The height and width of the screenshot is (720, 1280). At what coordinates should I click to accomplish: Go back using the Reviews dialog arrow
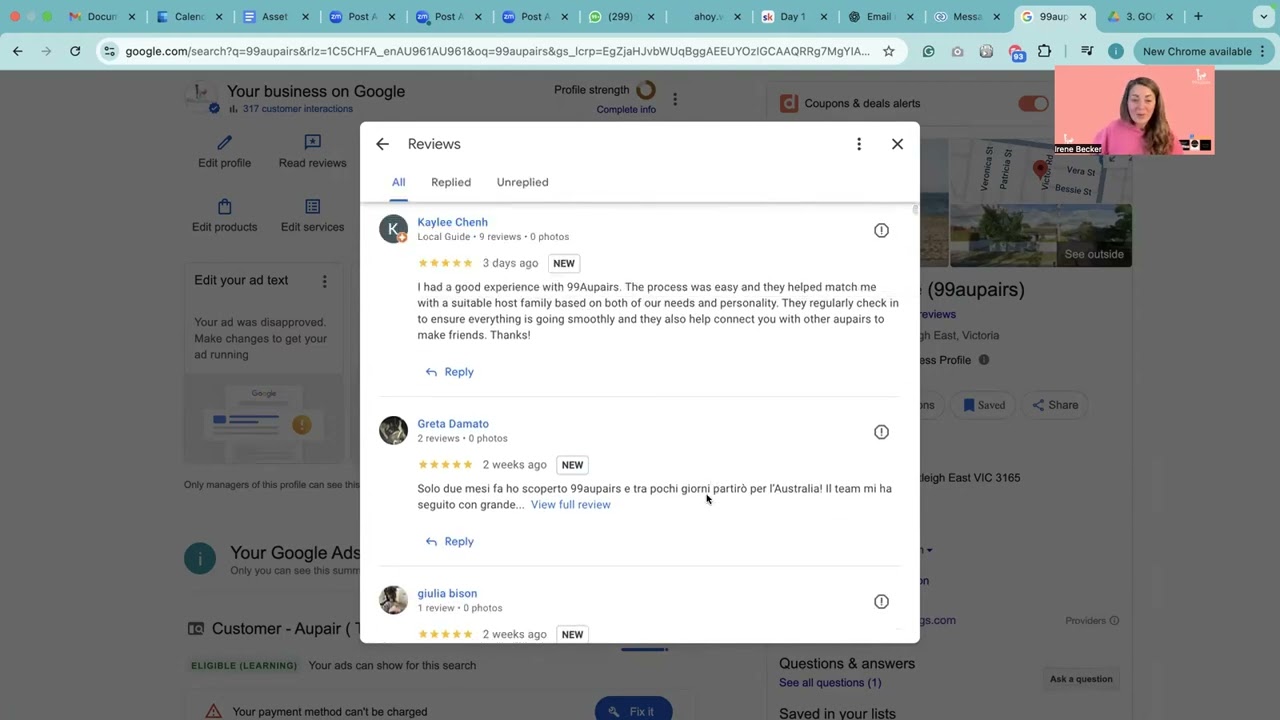(382, 144)
